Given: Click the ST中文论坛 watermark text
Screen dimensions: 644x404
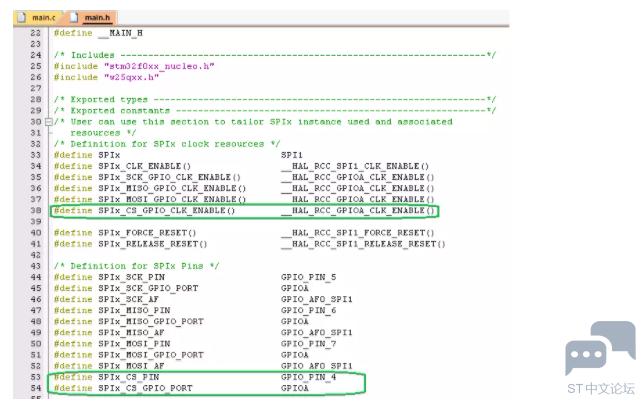Looking at the screenshot, I should 600,388.
